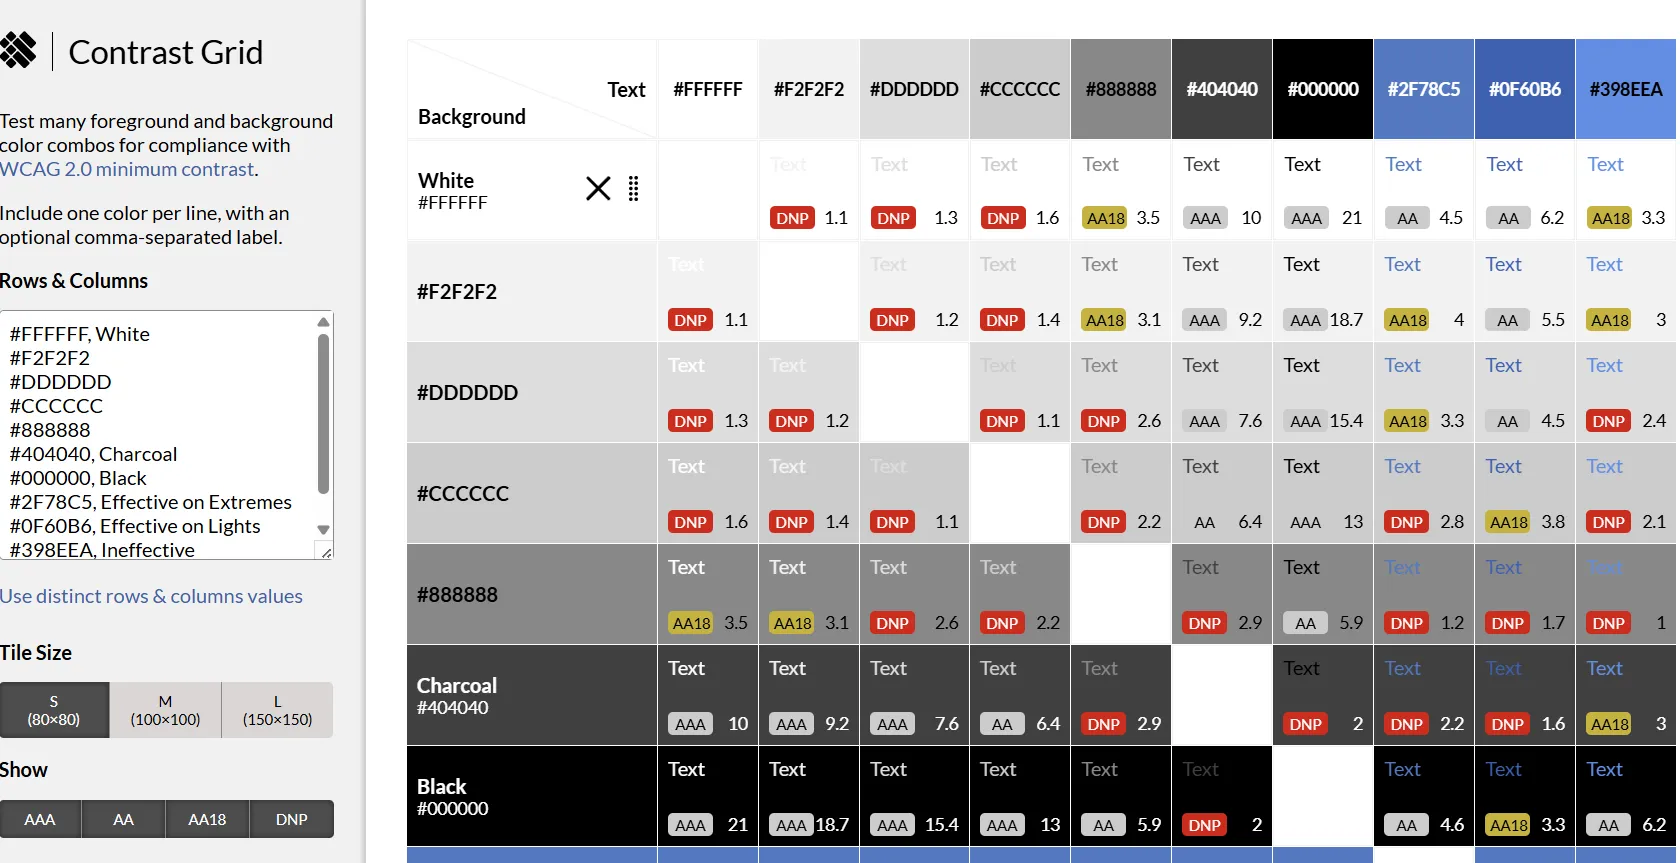This screenshot has height=863, width=1680.
Task: Select the M (100×100) tile size
Action: (x=165, y=710)
